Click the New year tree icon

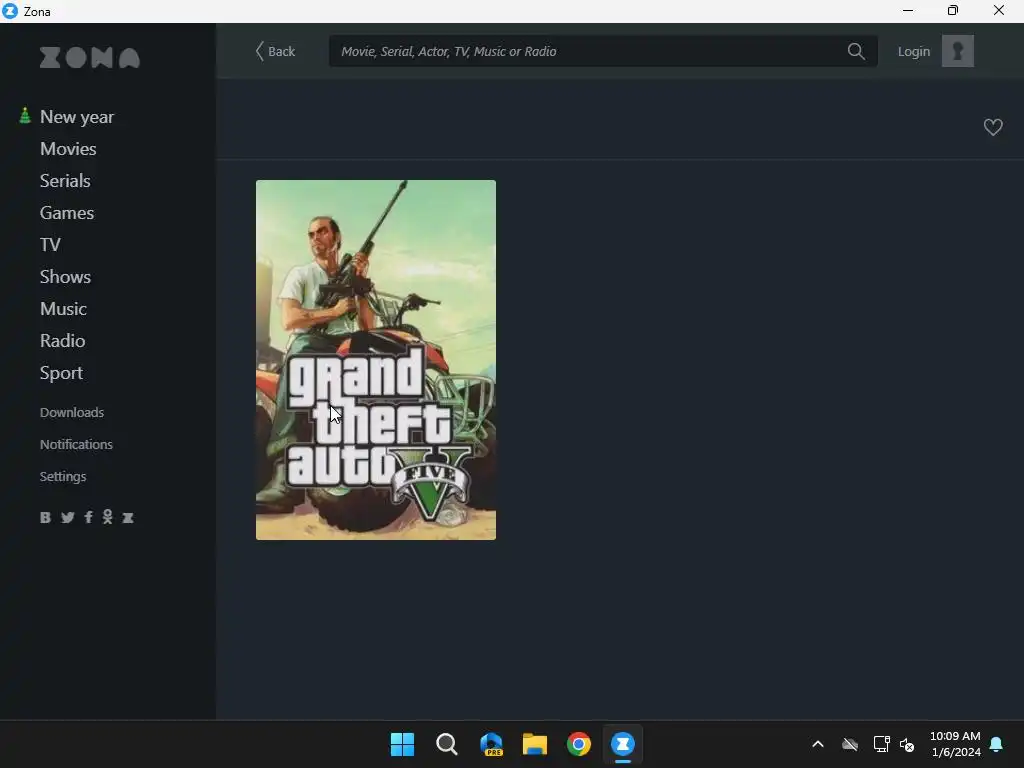click(x=25, y=116)
